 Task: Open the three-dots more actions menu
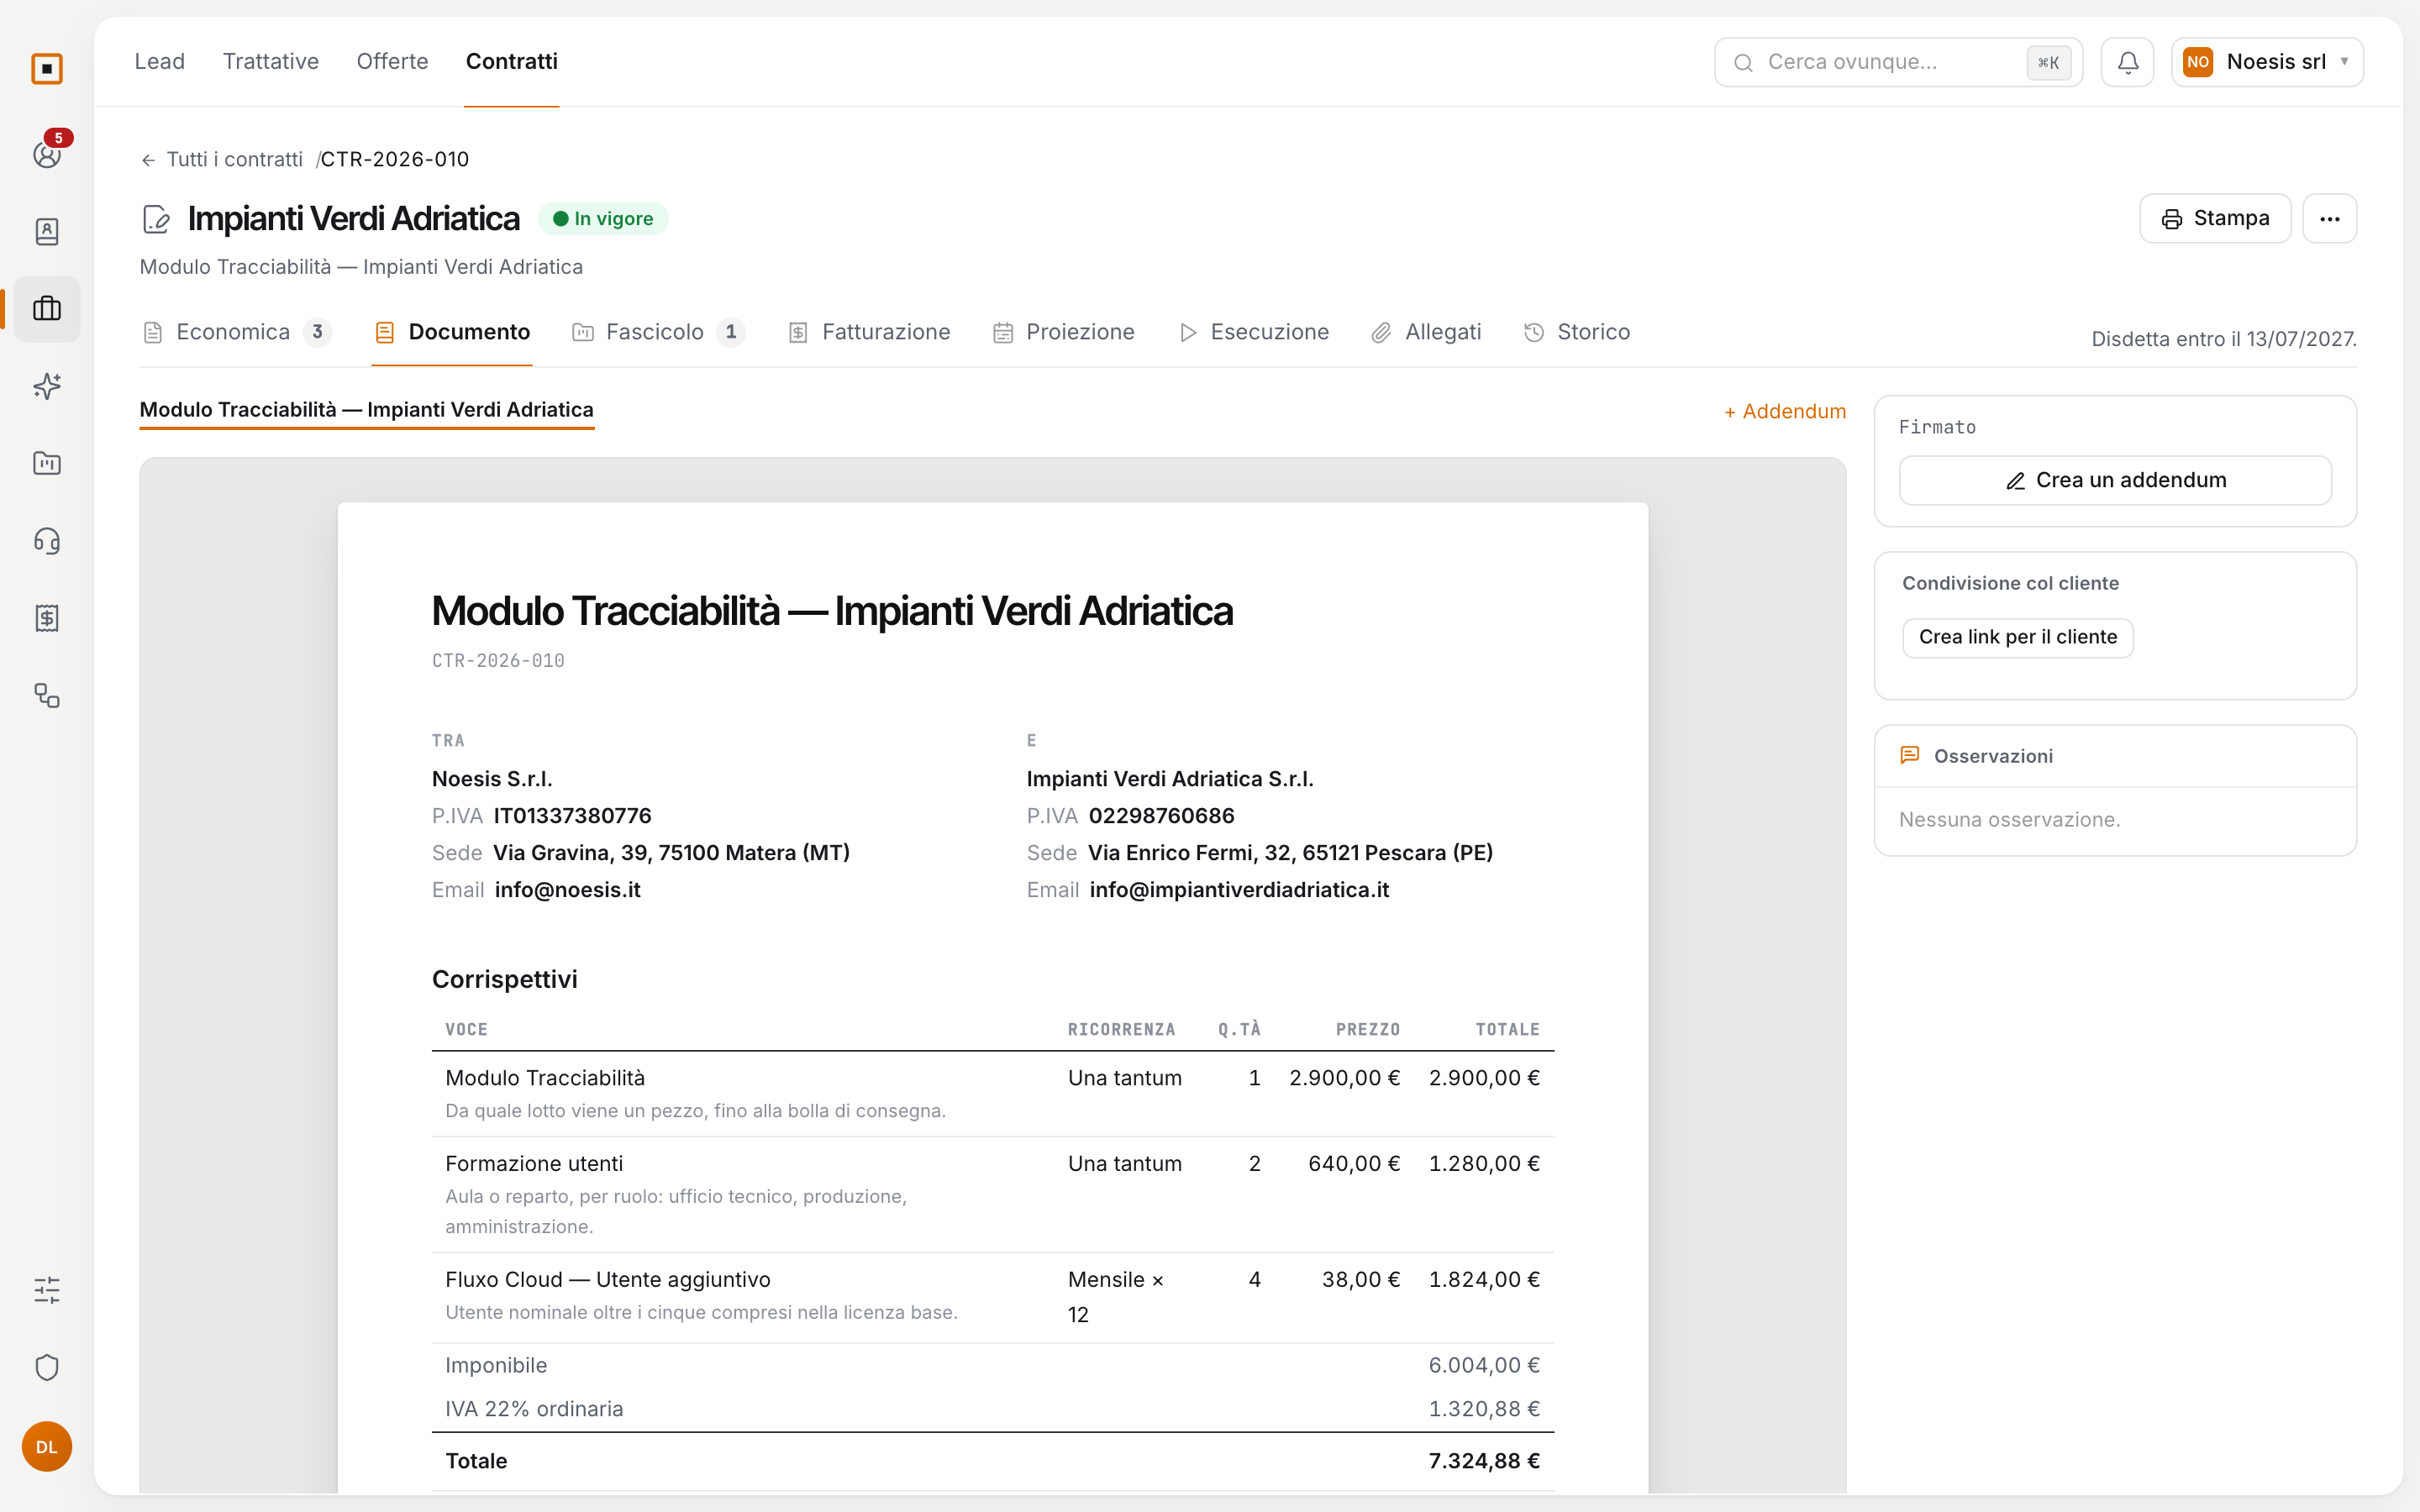click(x=2329, y=218)
